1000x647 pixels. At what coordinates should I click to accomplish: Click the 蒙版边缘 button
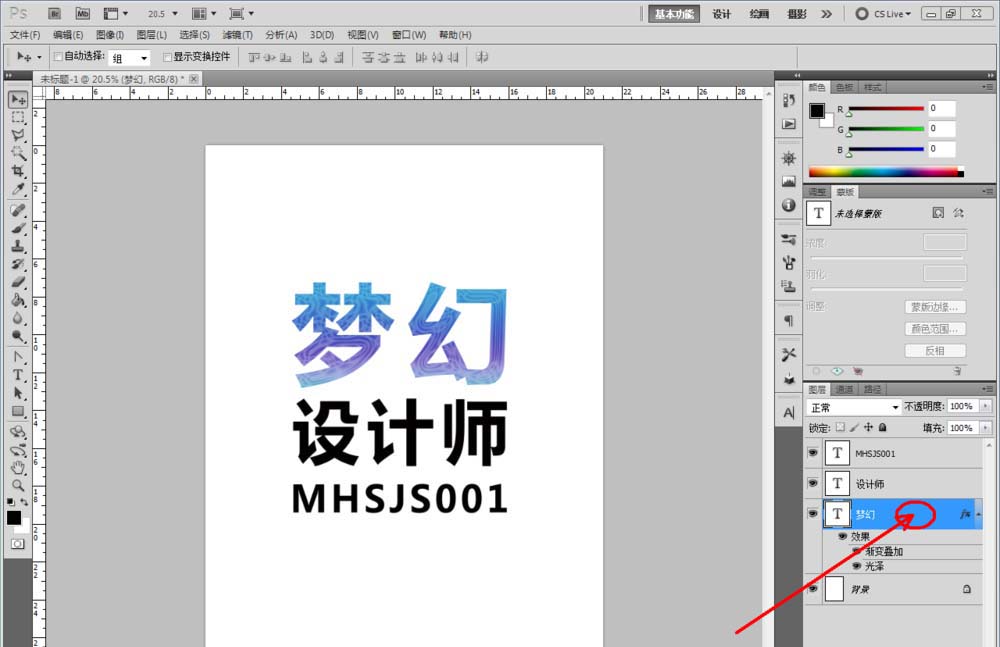pos(935,306)
